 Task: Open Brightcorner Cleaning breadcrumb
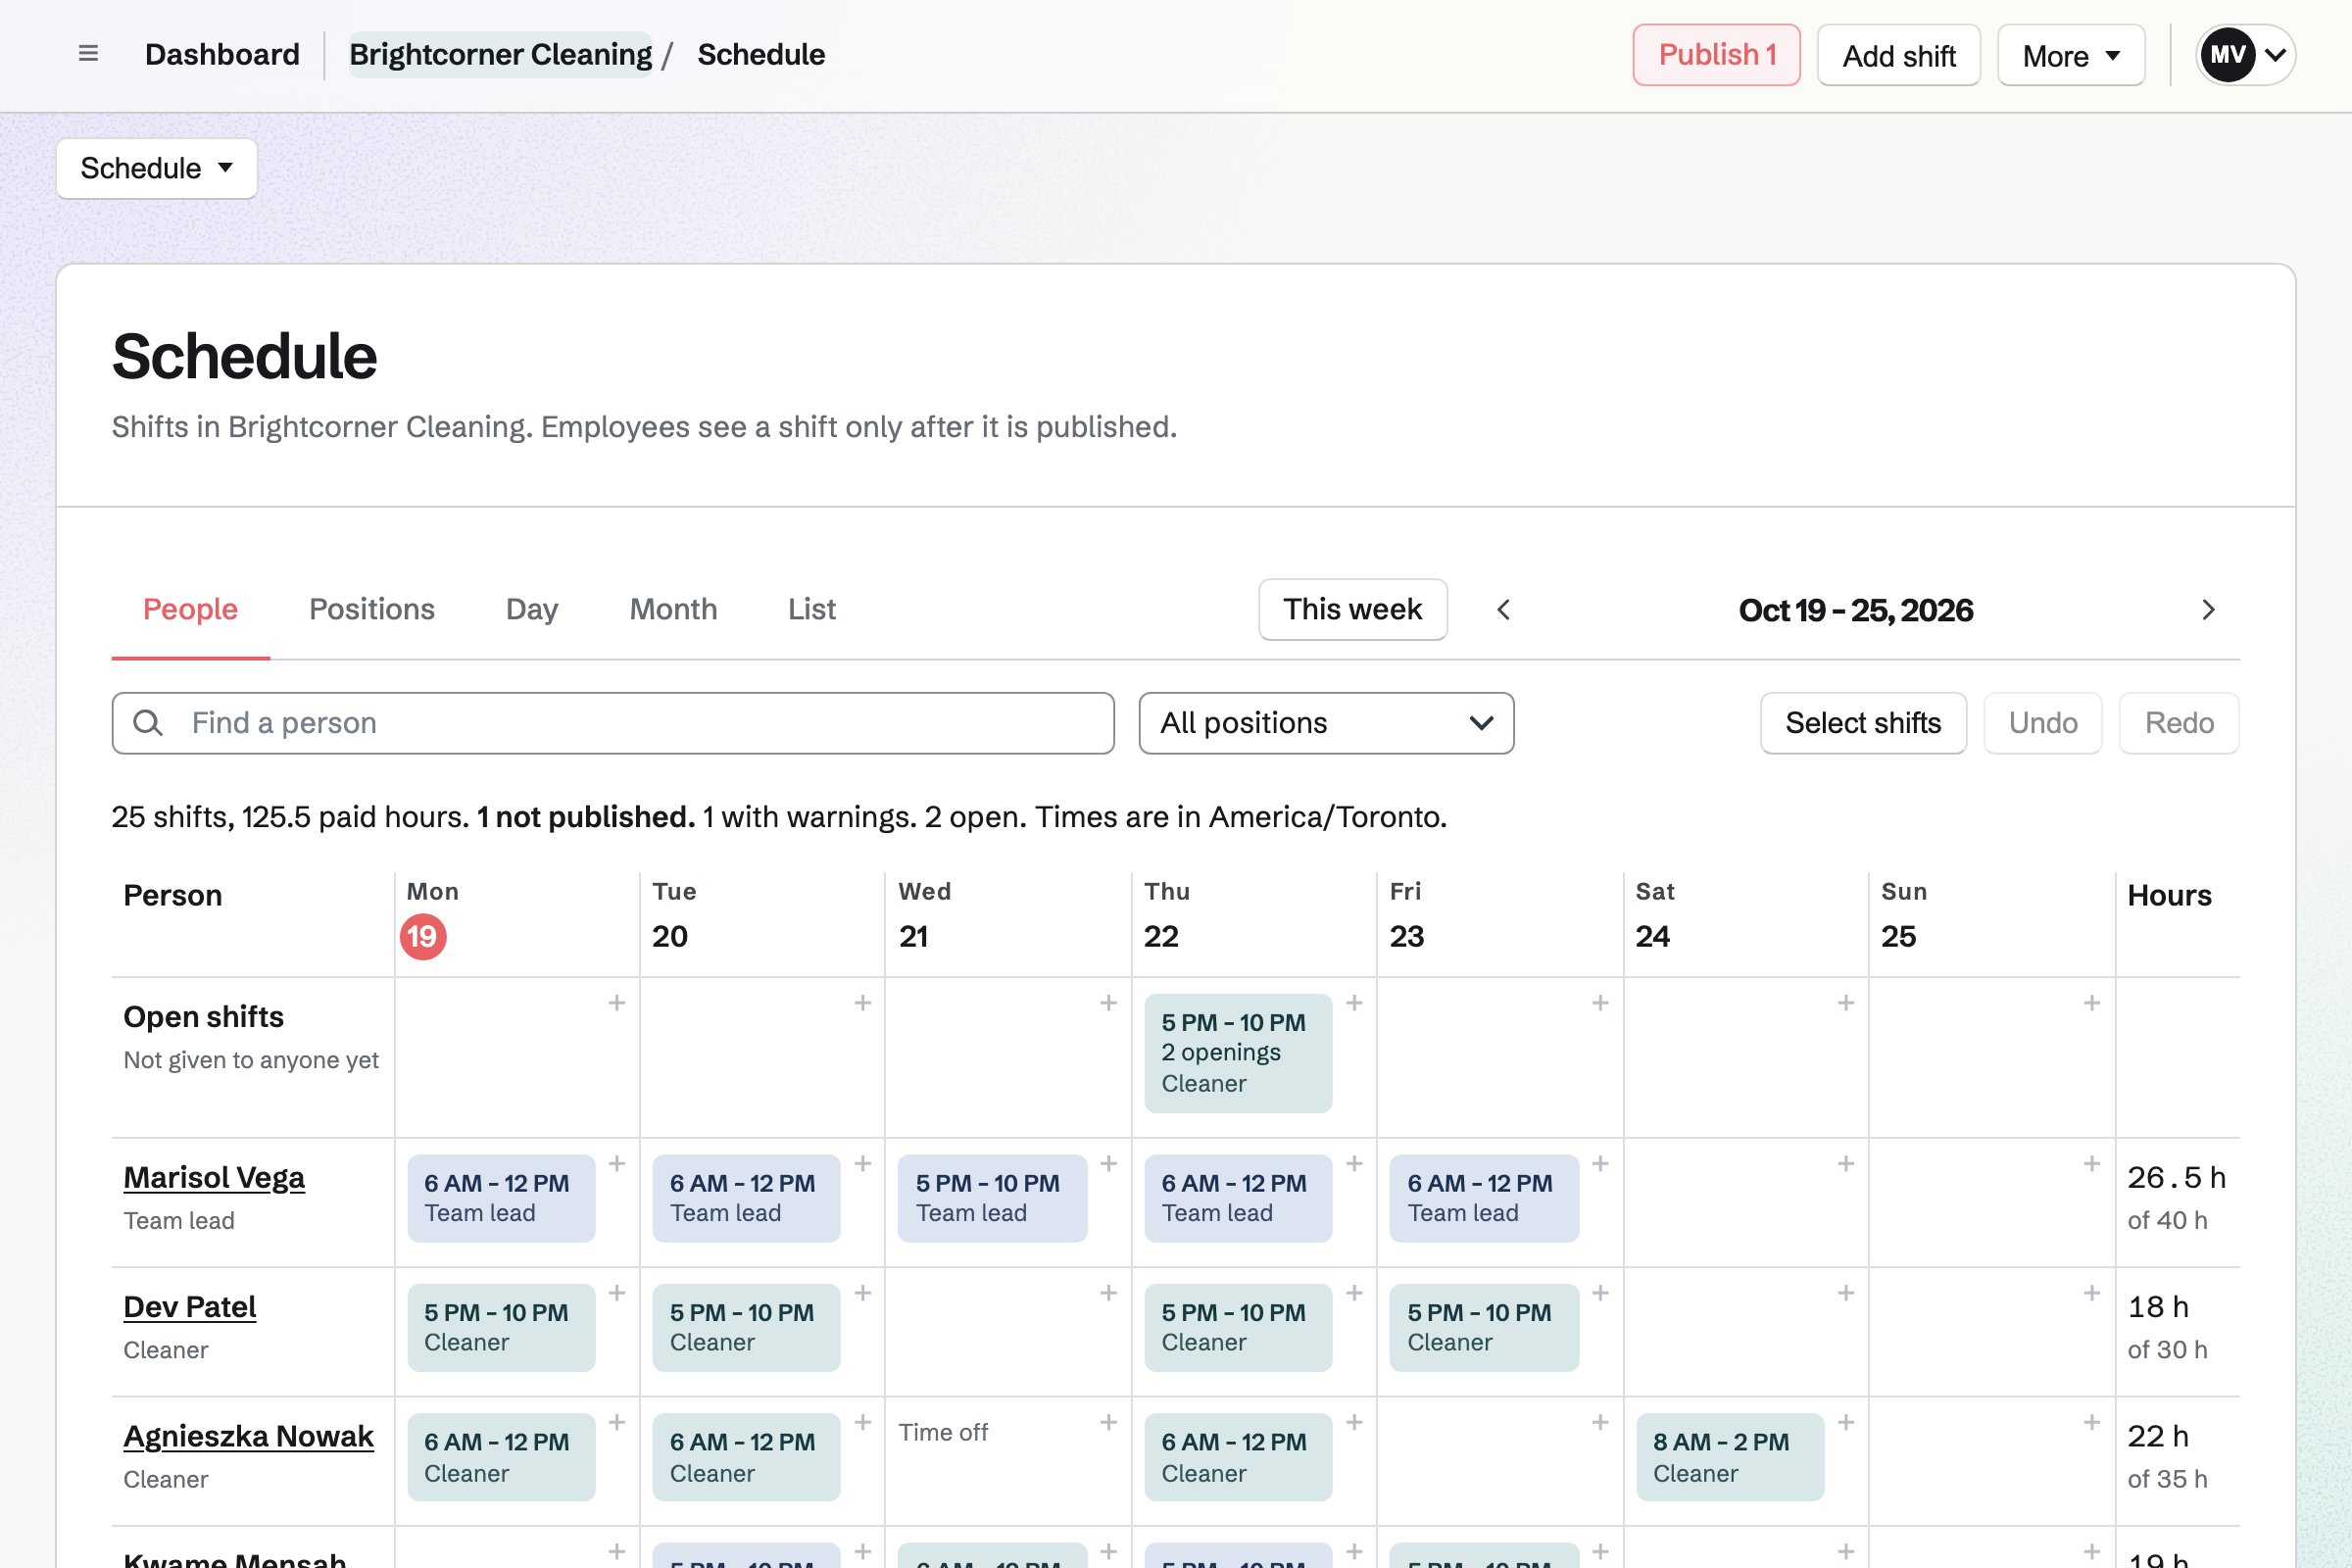[x=500, y=54]
